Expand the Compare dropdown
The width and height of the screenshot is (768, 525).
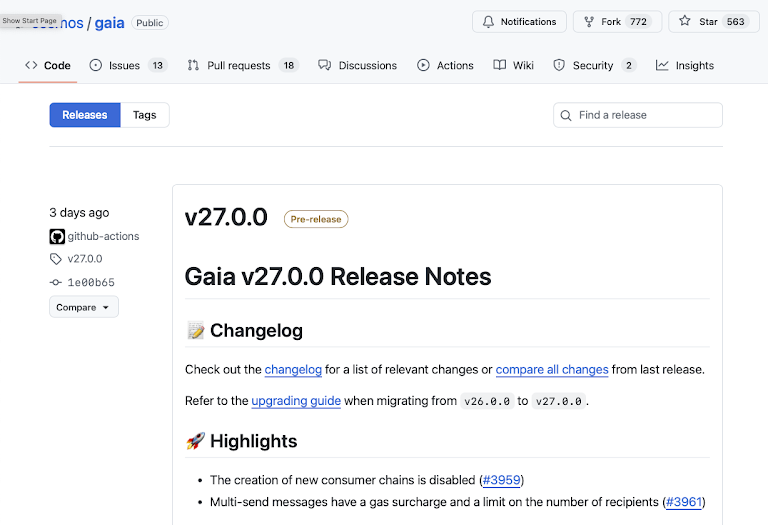[x=83, y=307]
